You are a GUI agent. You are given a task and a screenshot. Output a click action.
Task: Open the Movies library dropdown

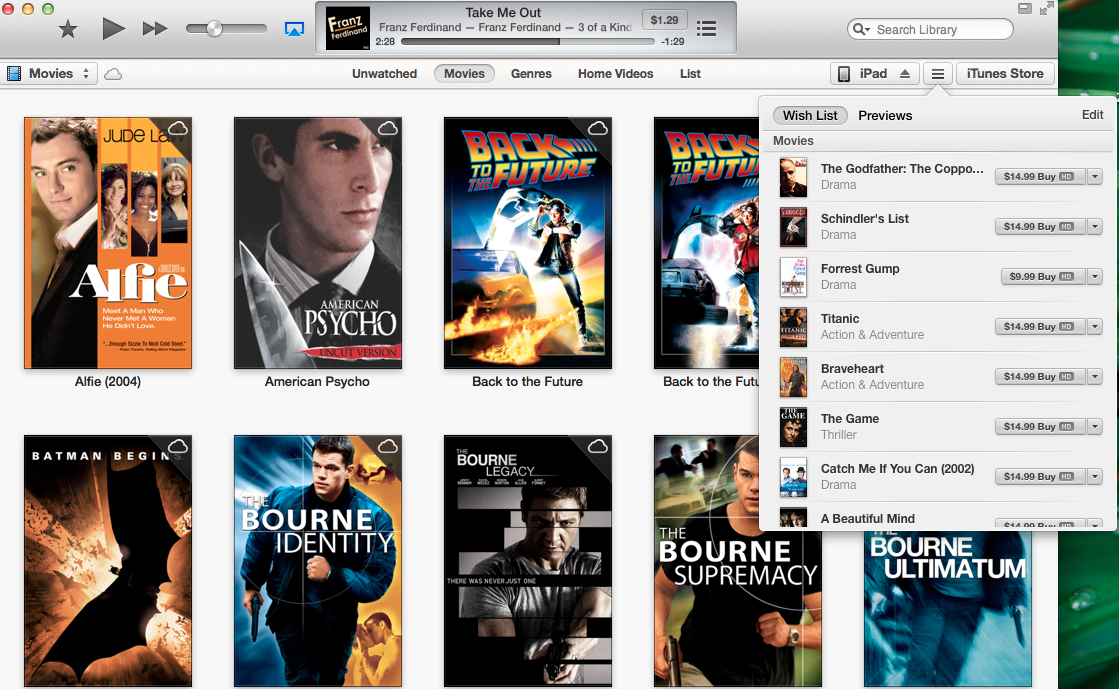pos(50,74)
